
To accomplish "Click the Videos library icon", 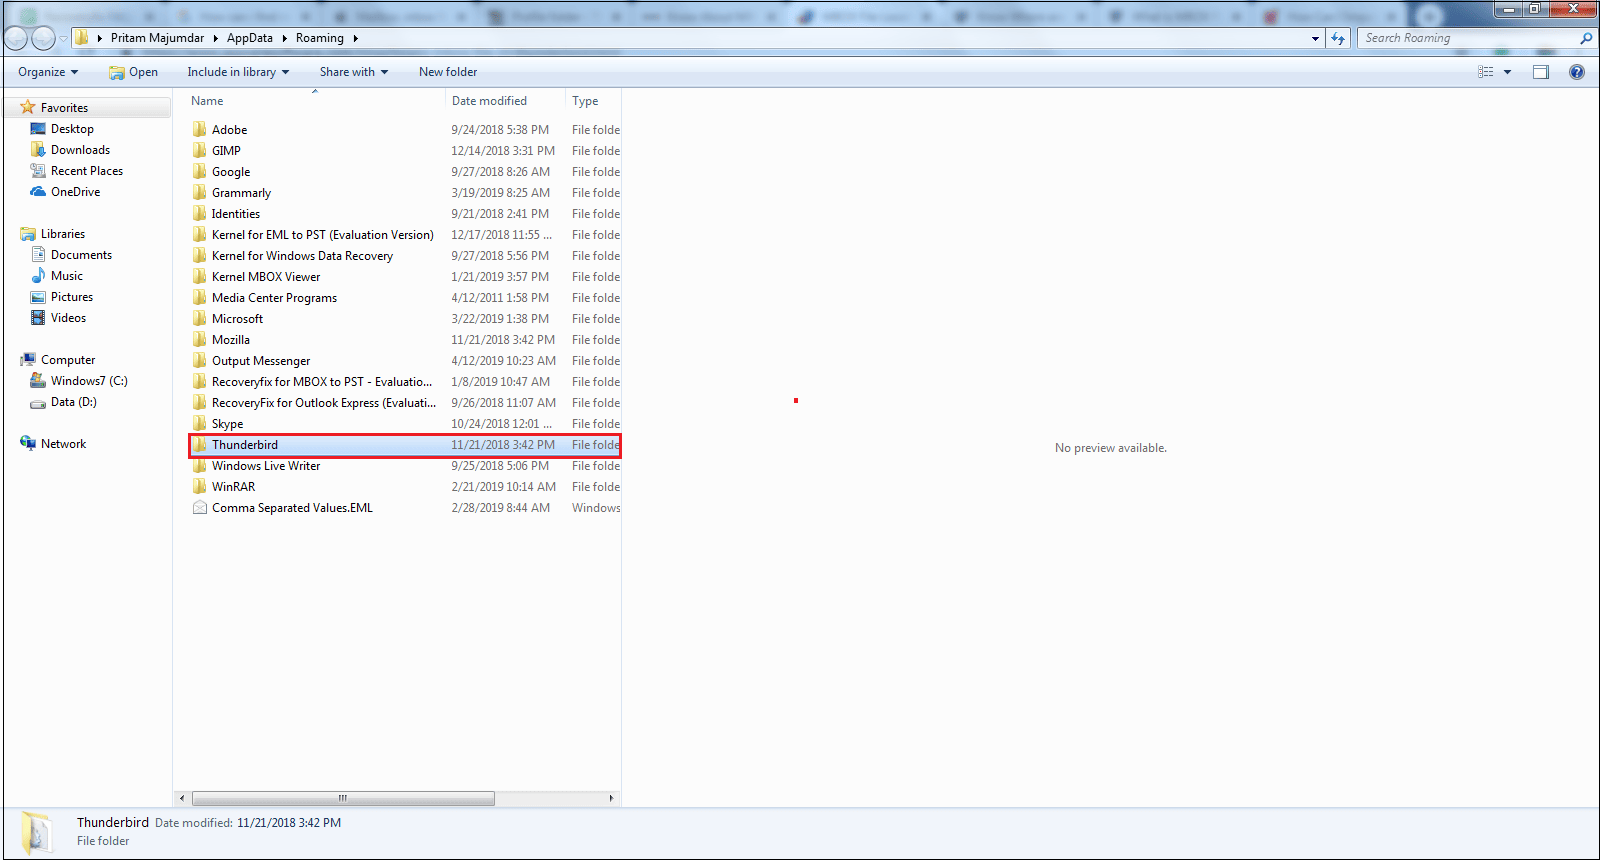I will pos(38,317).
